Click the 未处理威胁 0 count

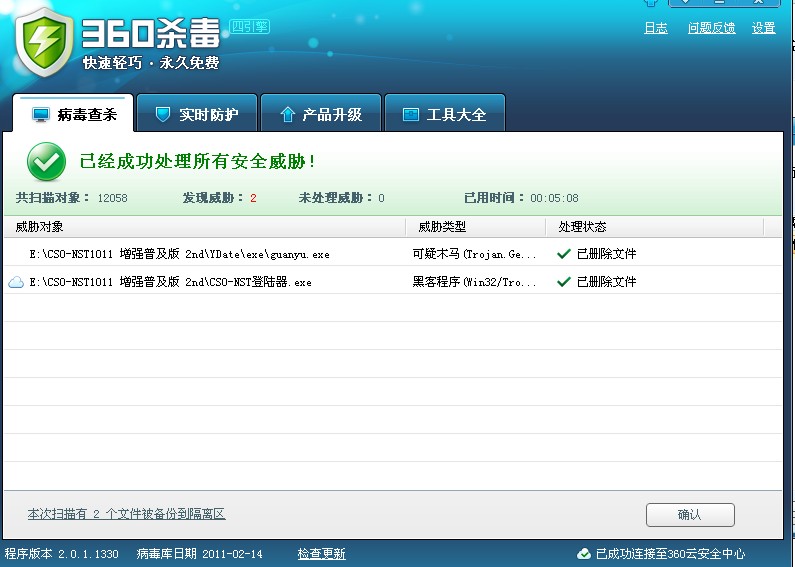coord(341,198)
